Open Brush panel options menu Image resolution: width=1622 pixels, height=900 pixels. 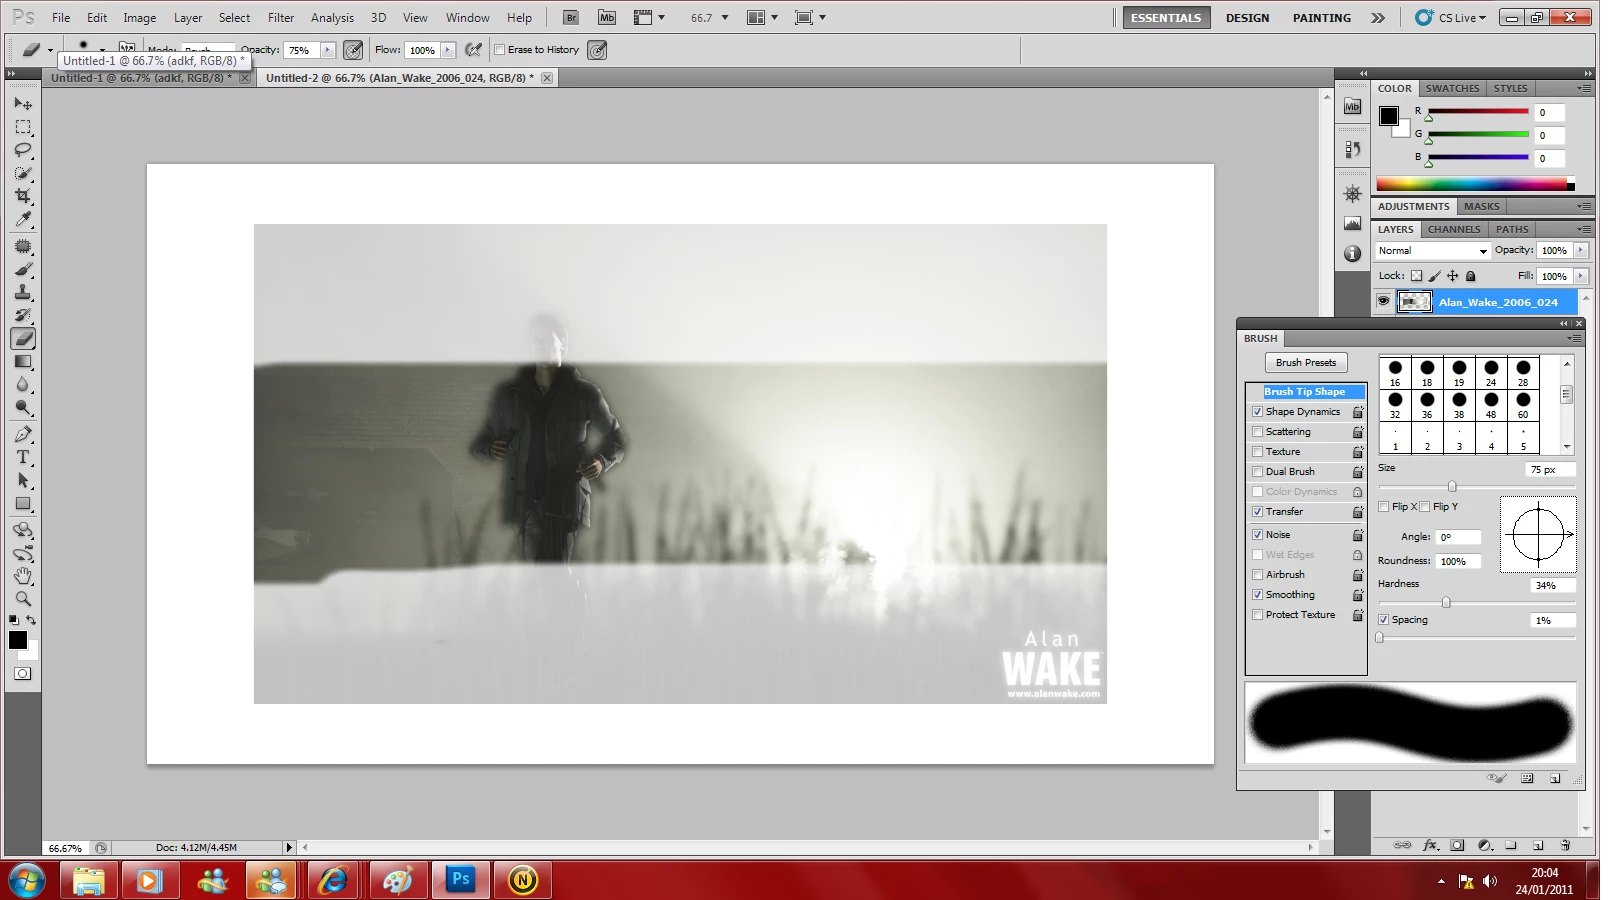pos(1574,338)
